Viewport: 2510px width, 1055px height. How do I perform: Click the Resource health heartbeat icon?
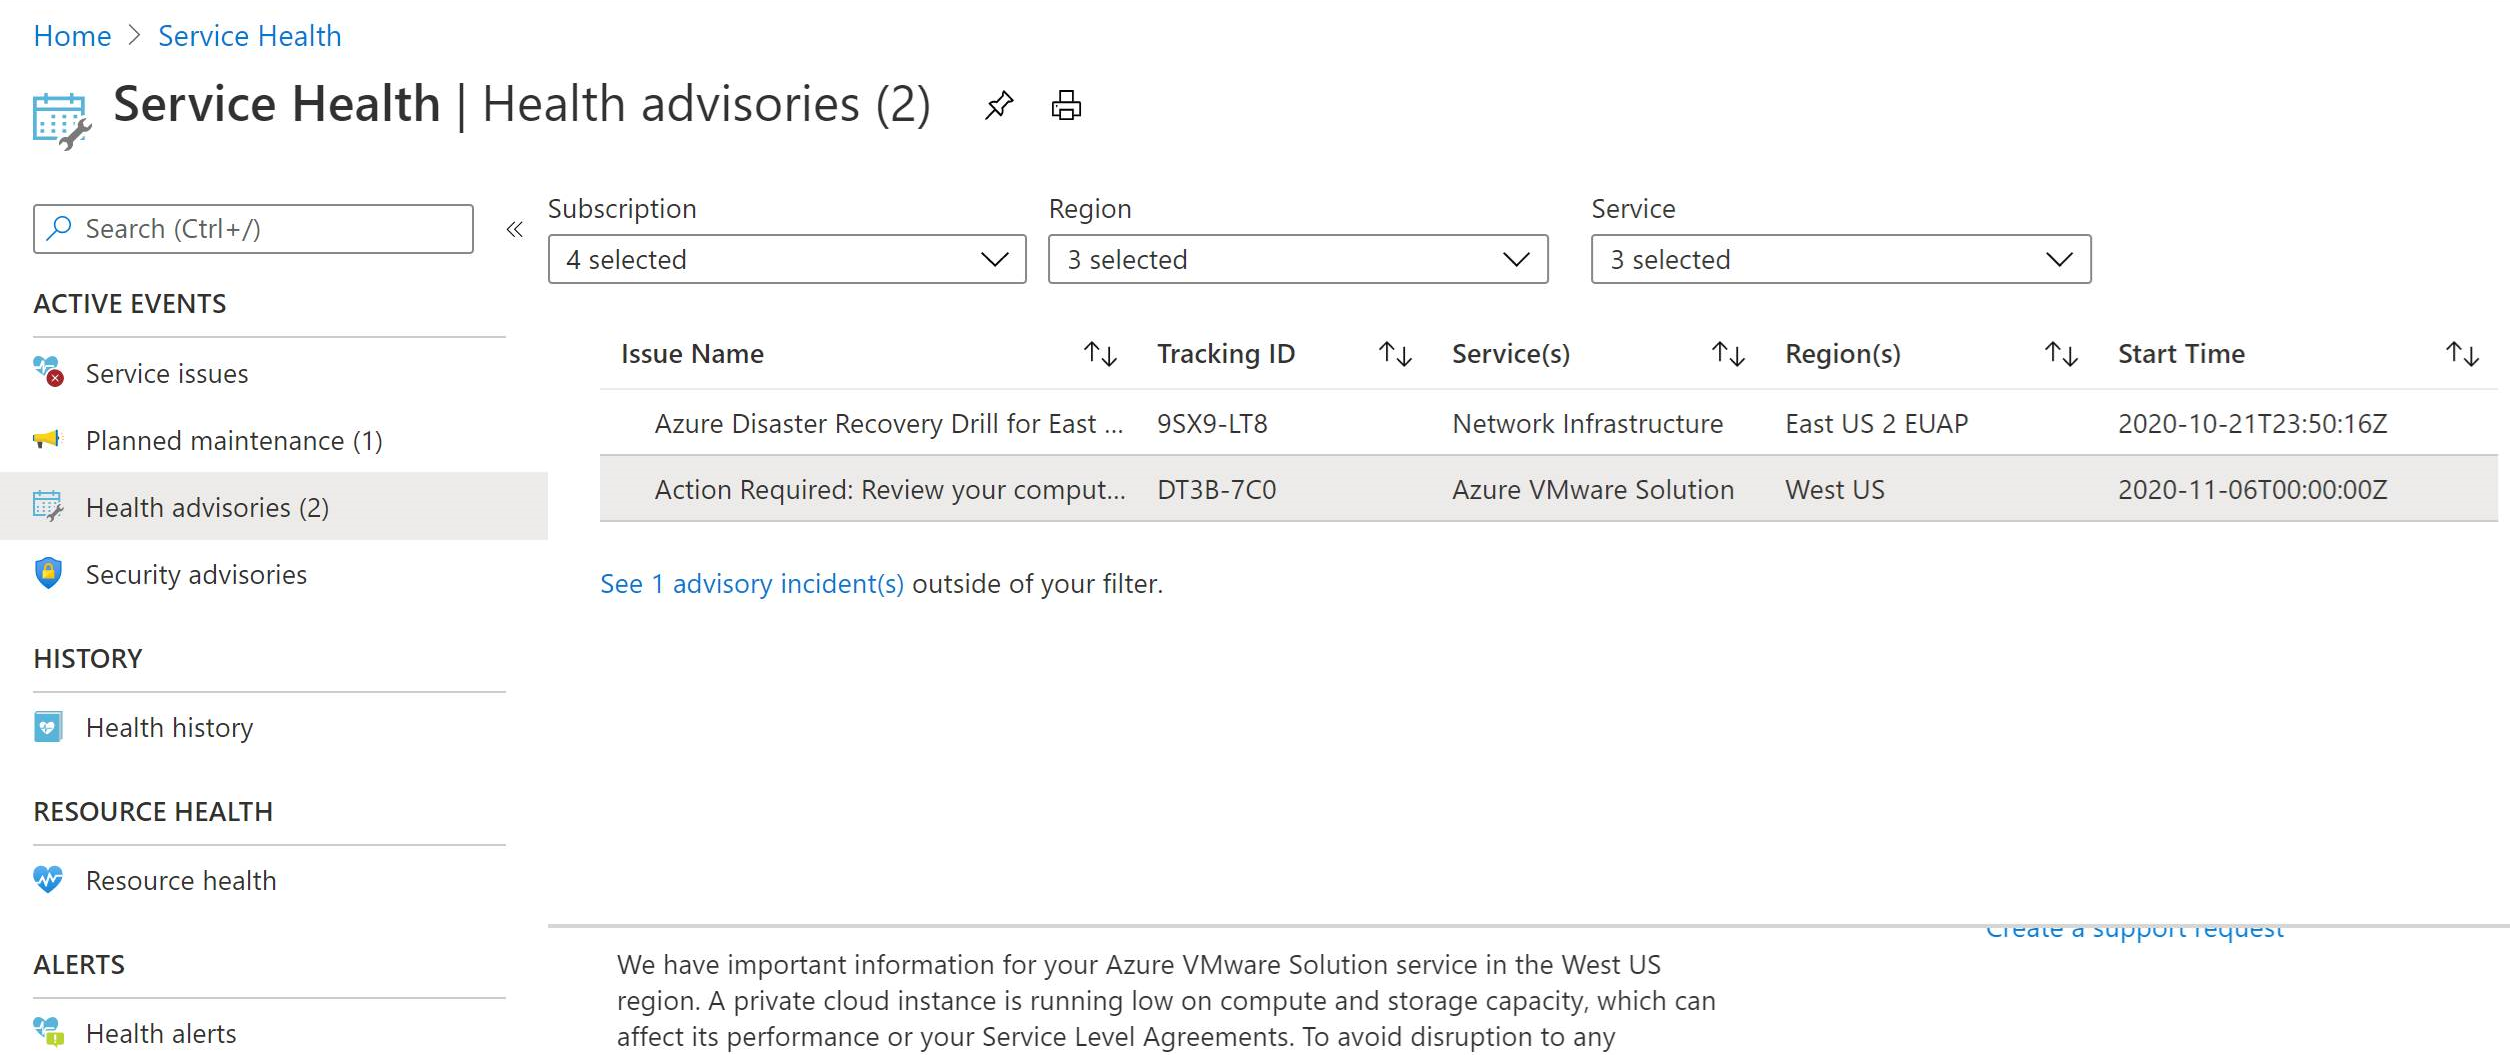click(x=48, y=880)
